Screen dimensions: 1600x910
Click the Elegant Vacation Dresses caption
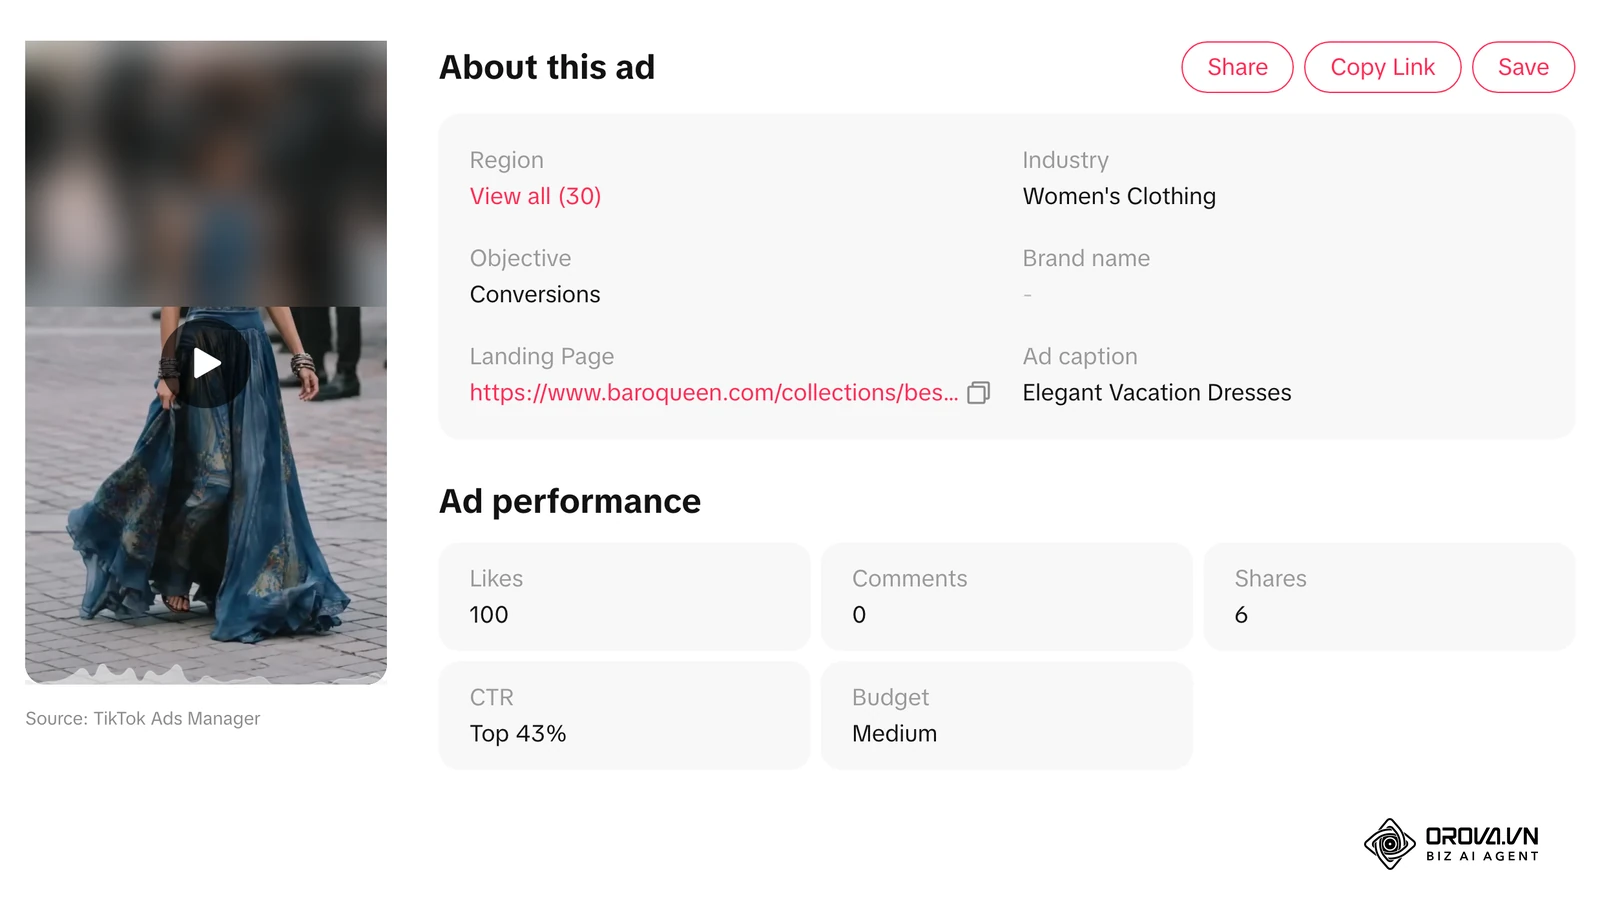(x=1157, y=393)
